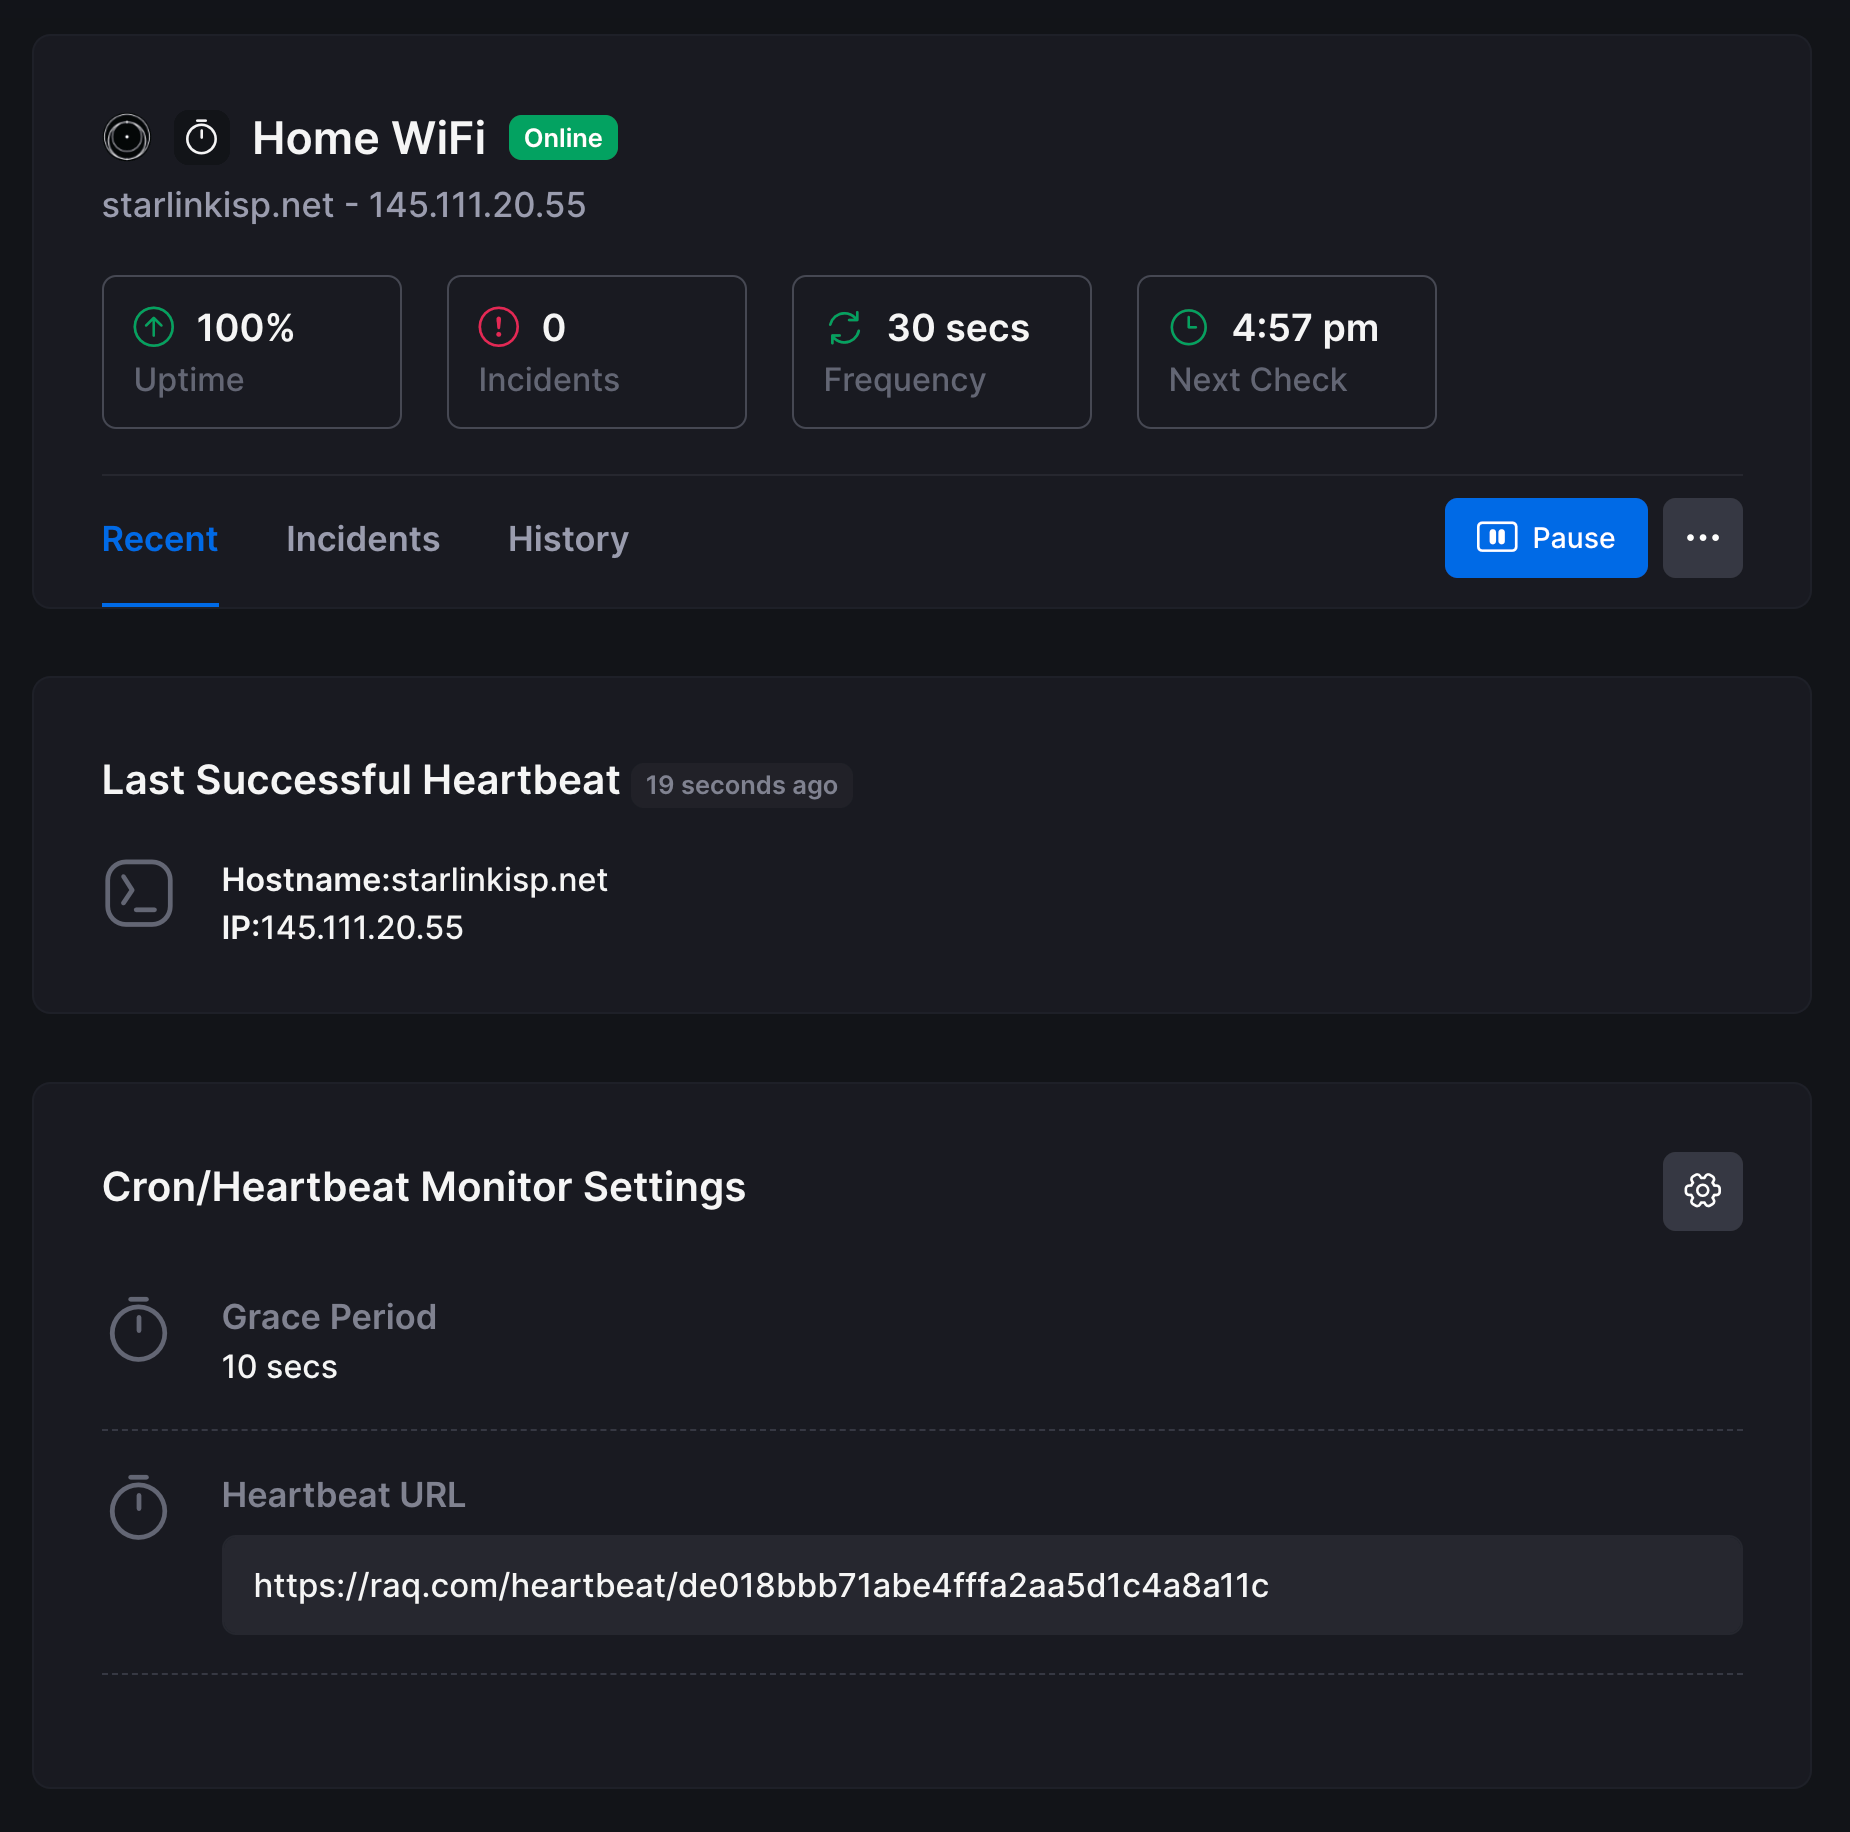
Task: Open monitor settings with the gear icon
Action: pos(1702,1190)
